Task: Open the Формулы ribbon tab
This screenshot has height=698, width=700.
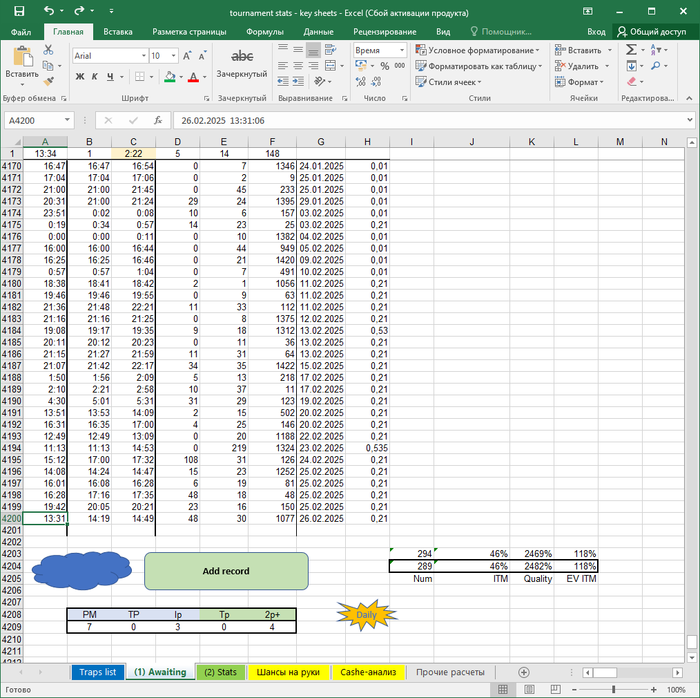Action: coord(264,31)
